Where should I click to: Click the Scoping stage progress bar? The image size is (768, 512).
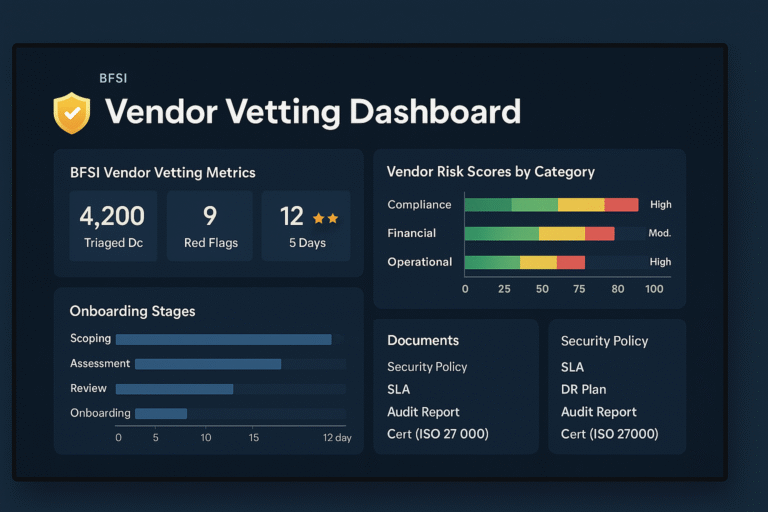pos(223,339)
